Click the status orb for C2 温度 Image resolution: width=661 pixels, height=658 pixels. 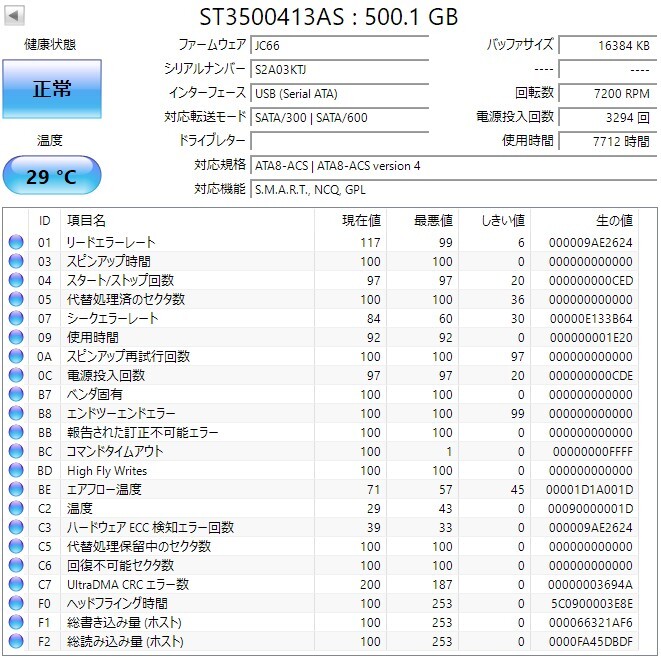click(16, 508)
